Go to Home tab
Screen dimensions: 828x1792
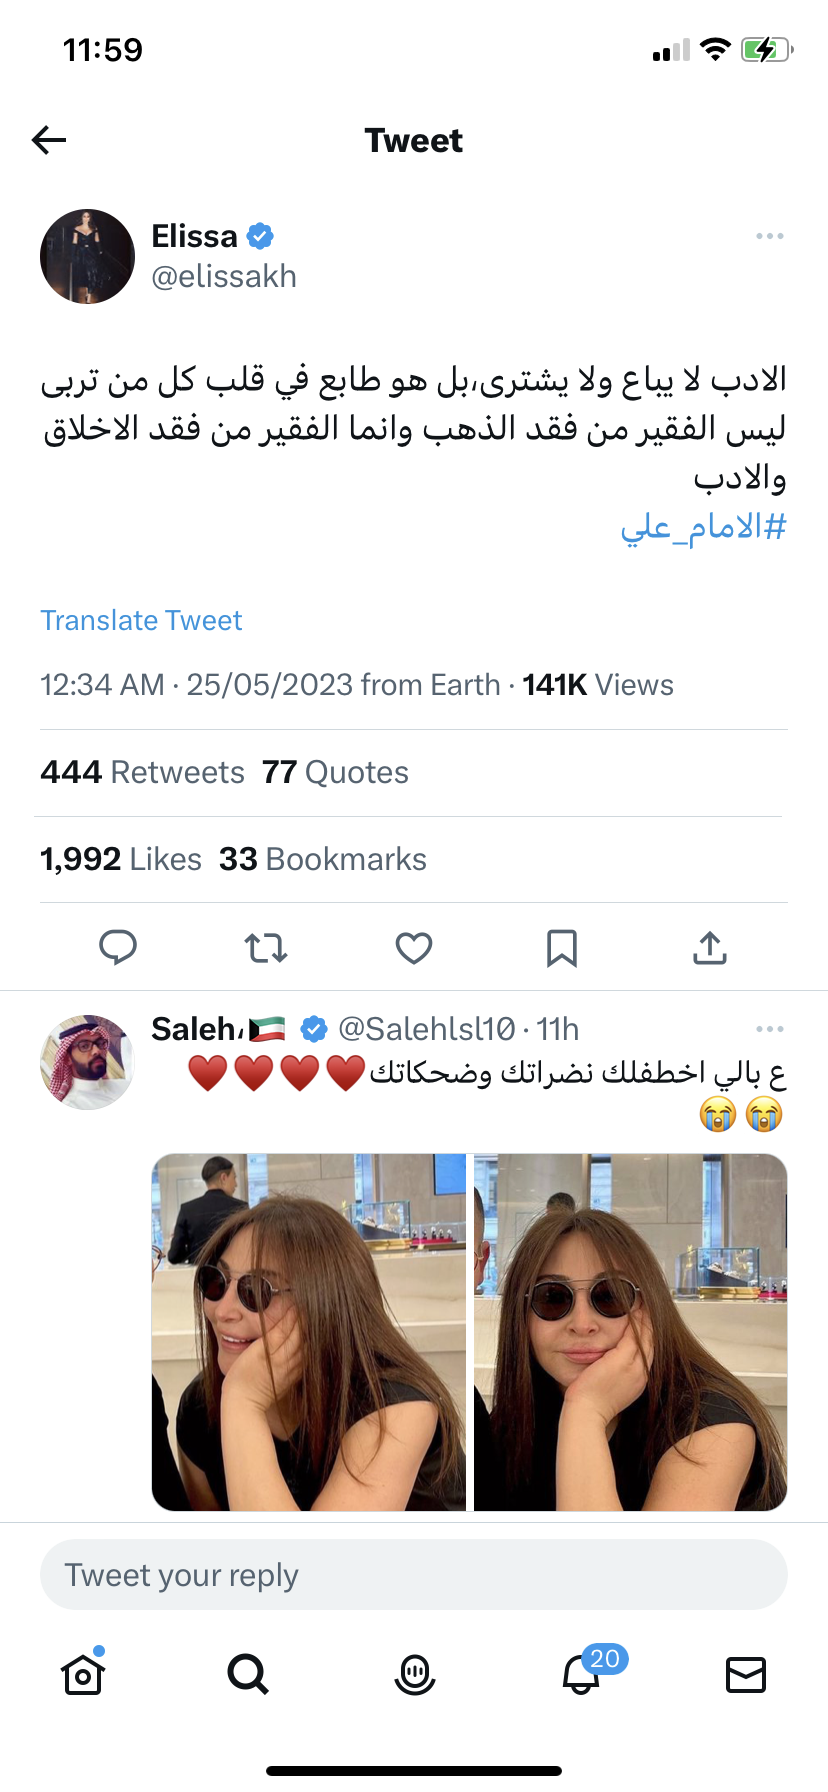[x=83, y=1674]
